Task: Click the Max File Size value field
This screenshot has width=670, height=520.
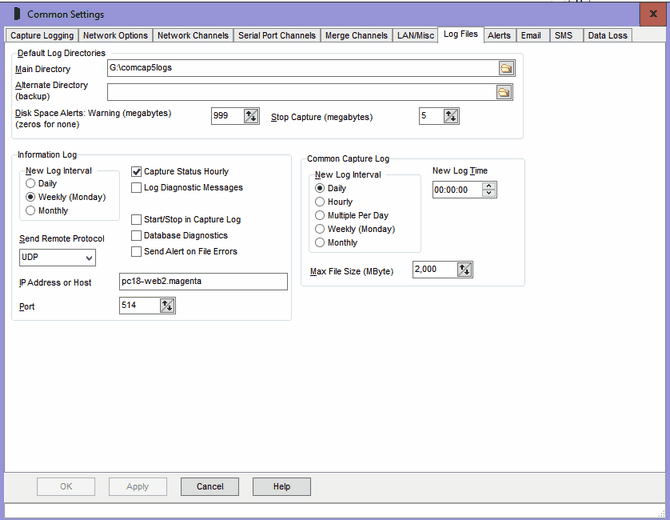Action: click(x=435, y=270)
